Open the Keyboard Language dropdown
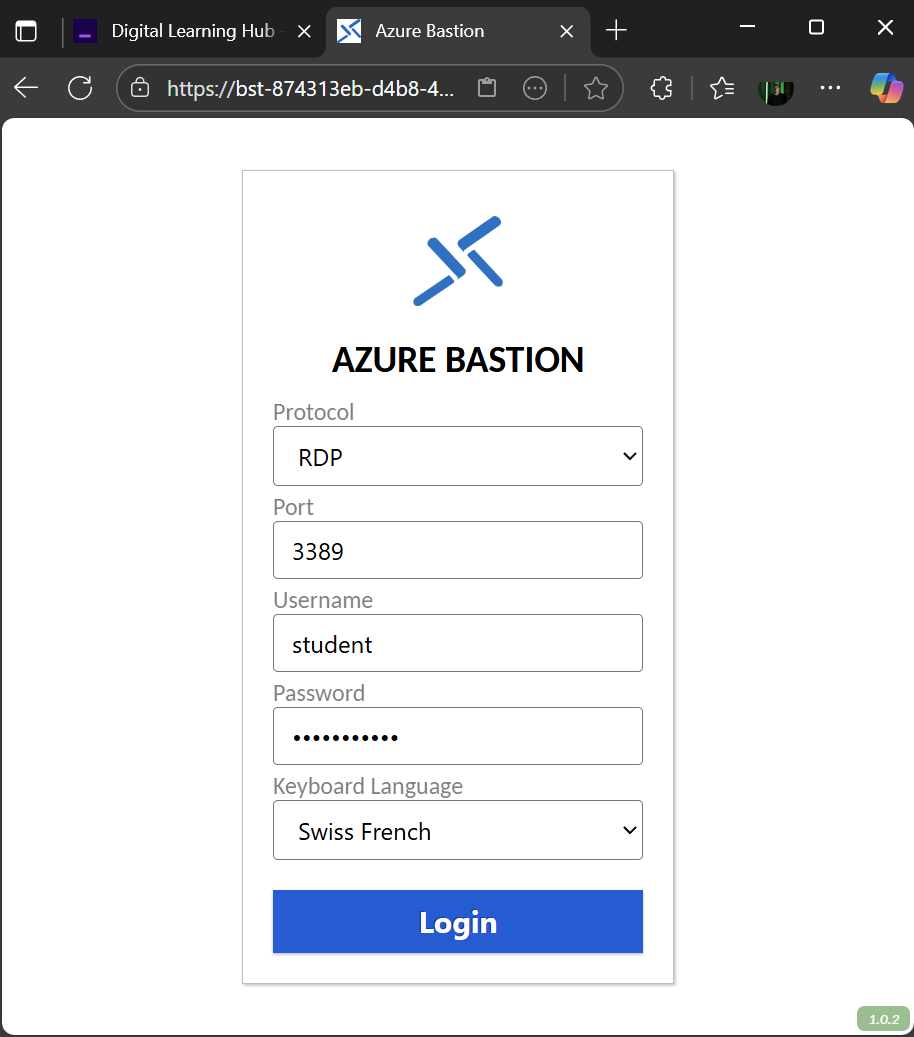 tap(457, 830)
